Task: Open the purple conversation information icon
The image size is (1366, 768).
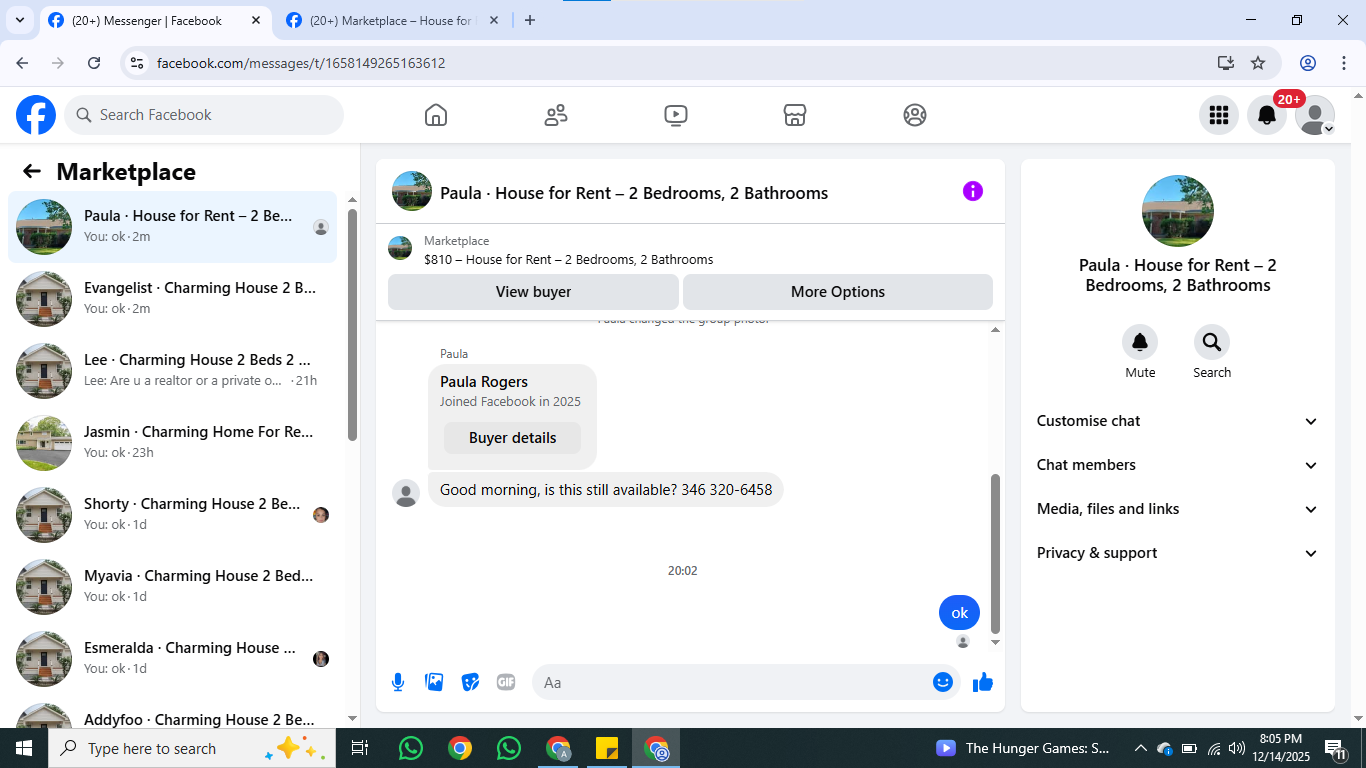Action: (973, 191)
